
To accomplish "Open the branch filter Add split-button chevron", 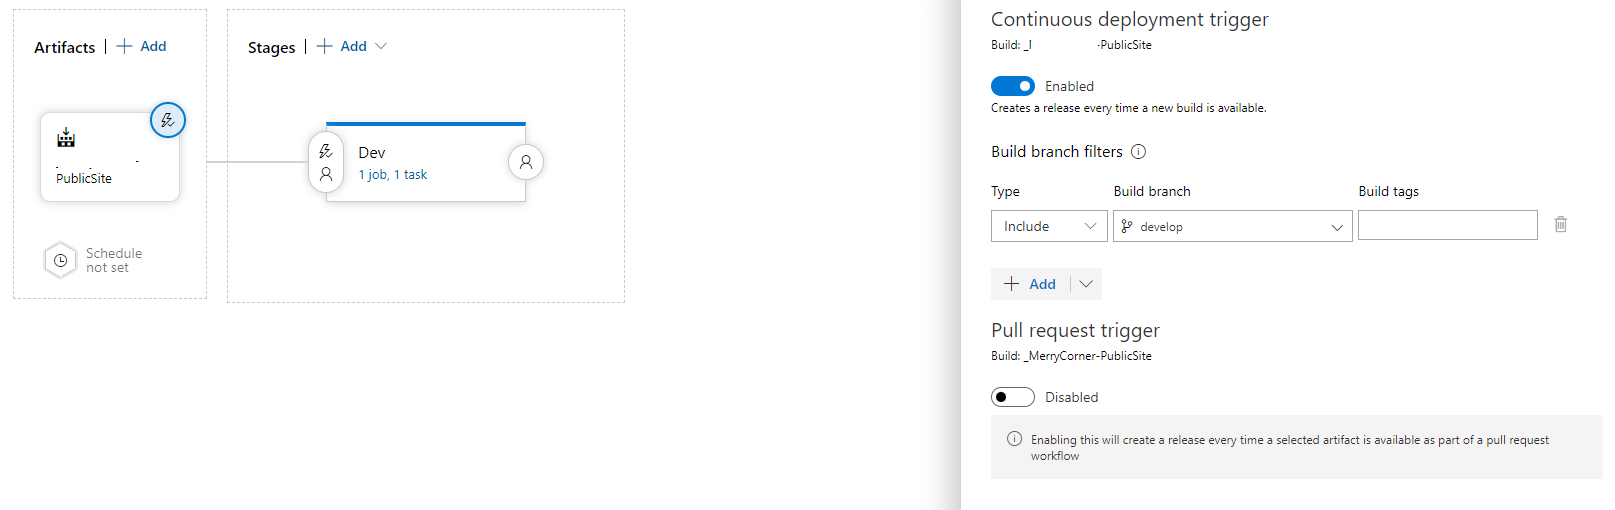I will pyautogui.click(x=1086, y=284).
